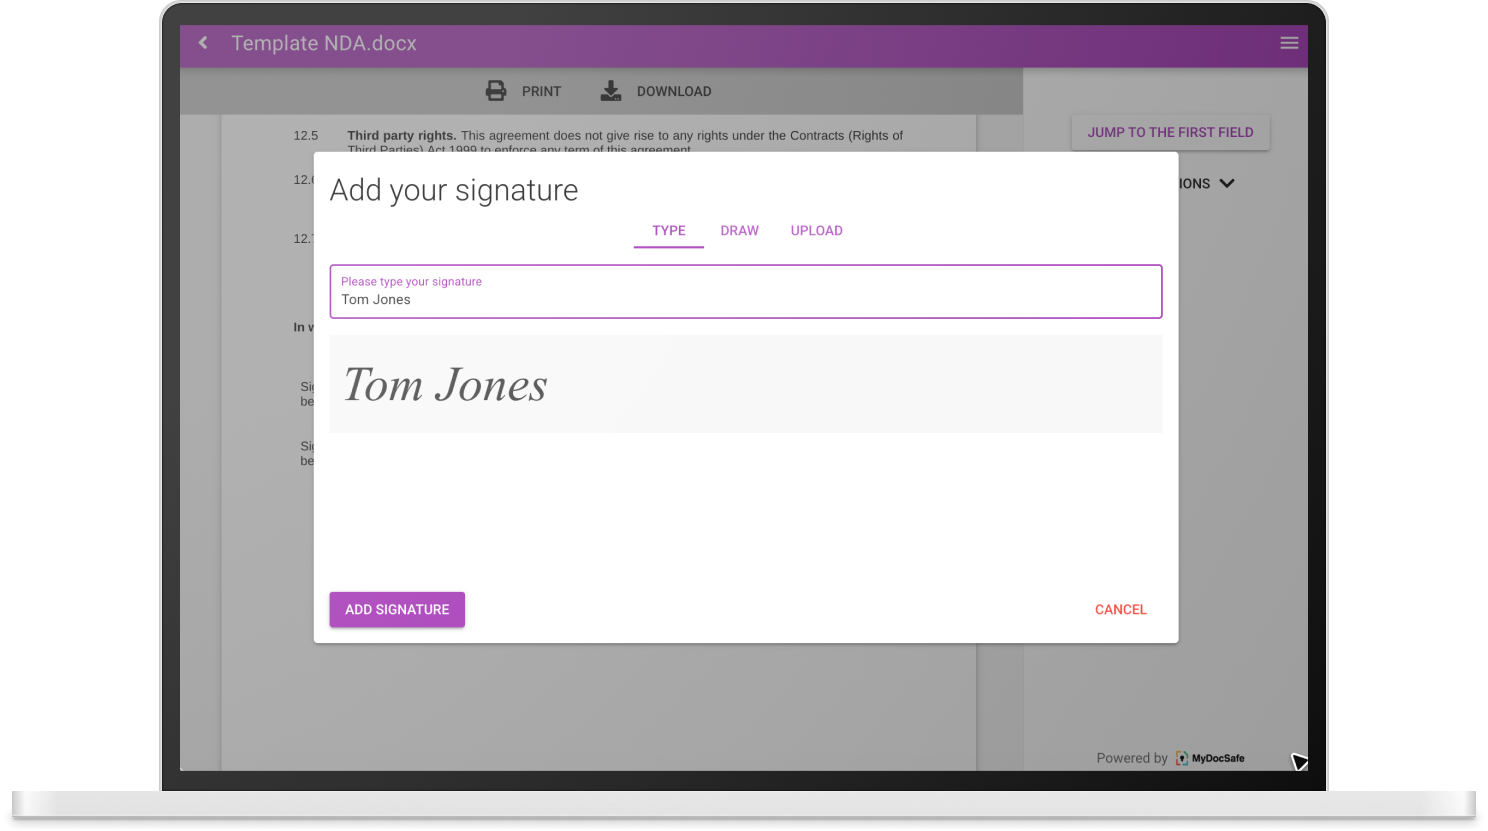The width and height of the screenshot is (1488, 831).
Task: Click the Tom Jones signature preview
Action: coord(745,383)
